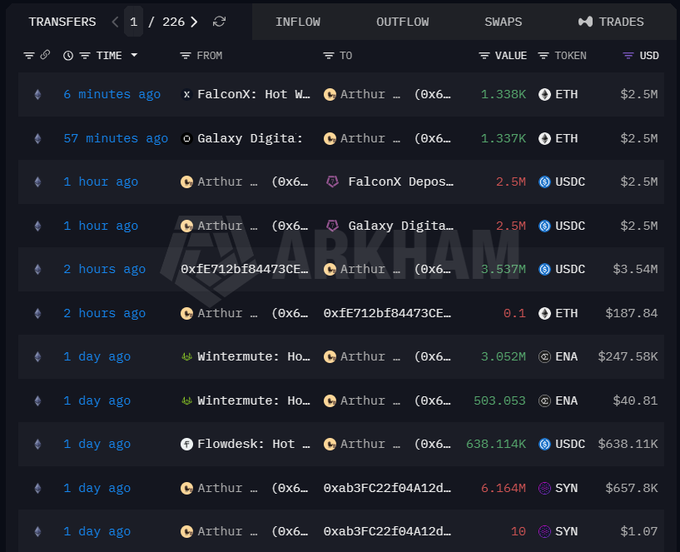Open the 57 minutes ago transaction
This screenshot has height=552, width=680.
pyautogui.click(x=116, y=139)
